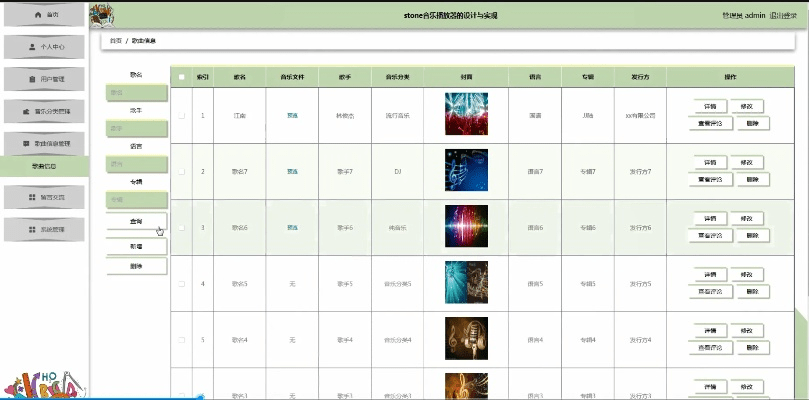Click the app logo in header
The width and height of the screenshot is (809, 400).
[x=101, y=16]
